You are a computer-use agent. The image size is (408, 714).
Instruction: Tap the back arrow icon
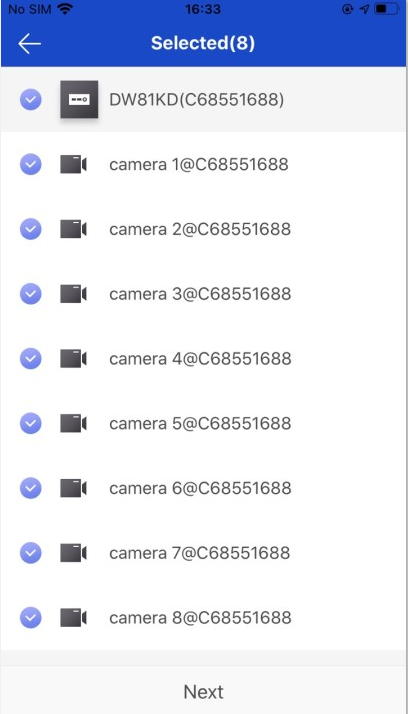[30, 44]
